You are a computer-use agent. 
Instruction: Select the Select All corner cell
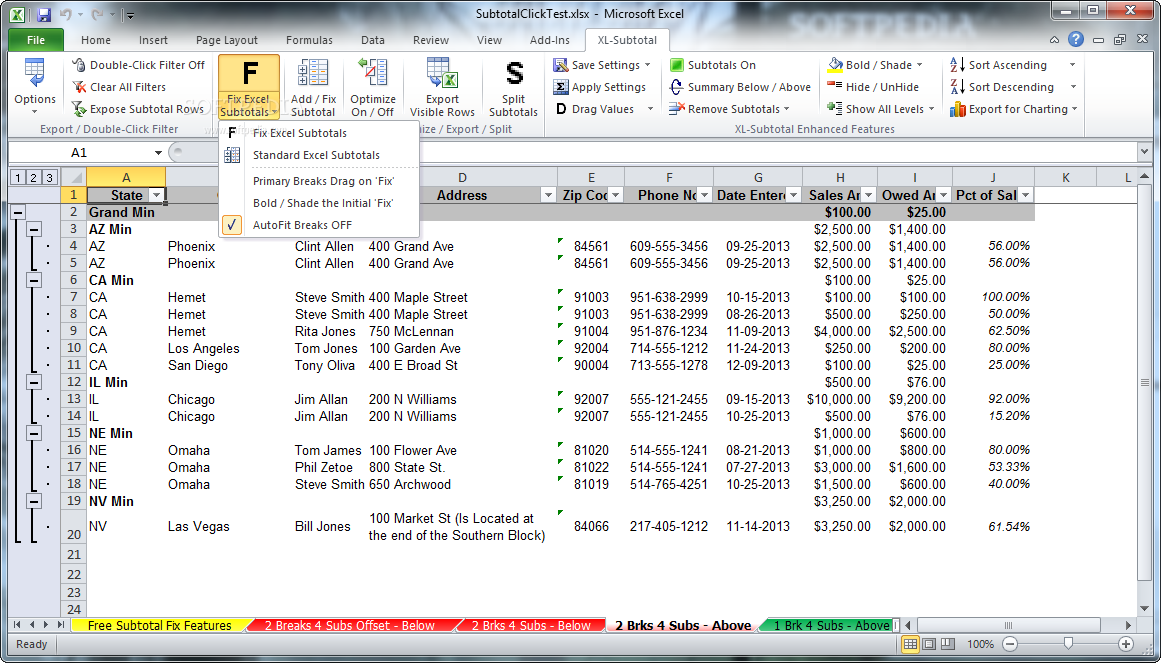point(73,178)
